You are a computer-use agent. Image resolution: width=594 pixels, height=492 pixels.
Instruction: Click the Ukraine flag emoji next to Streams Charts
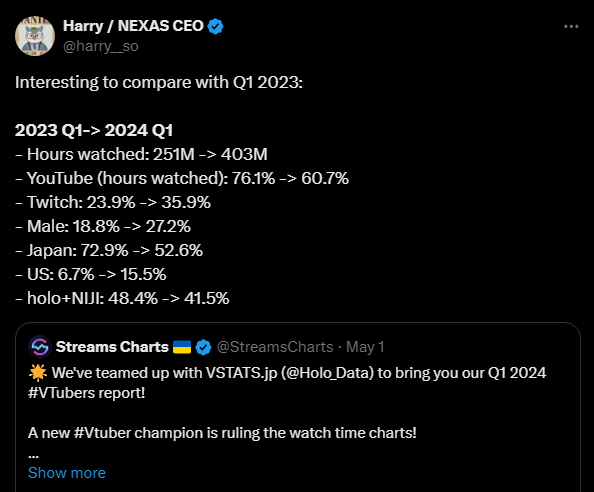pyautogui.click(x=182, y=347)
